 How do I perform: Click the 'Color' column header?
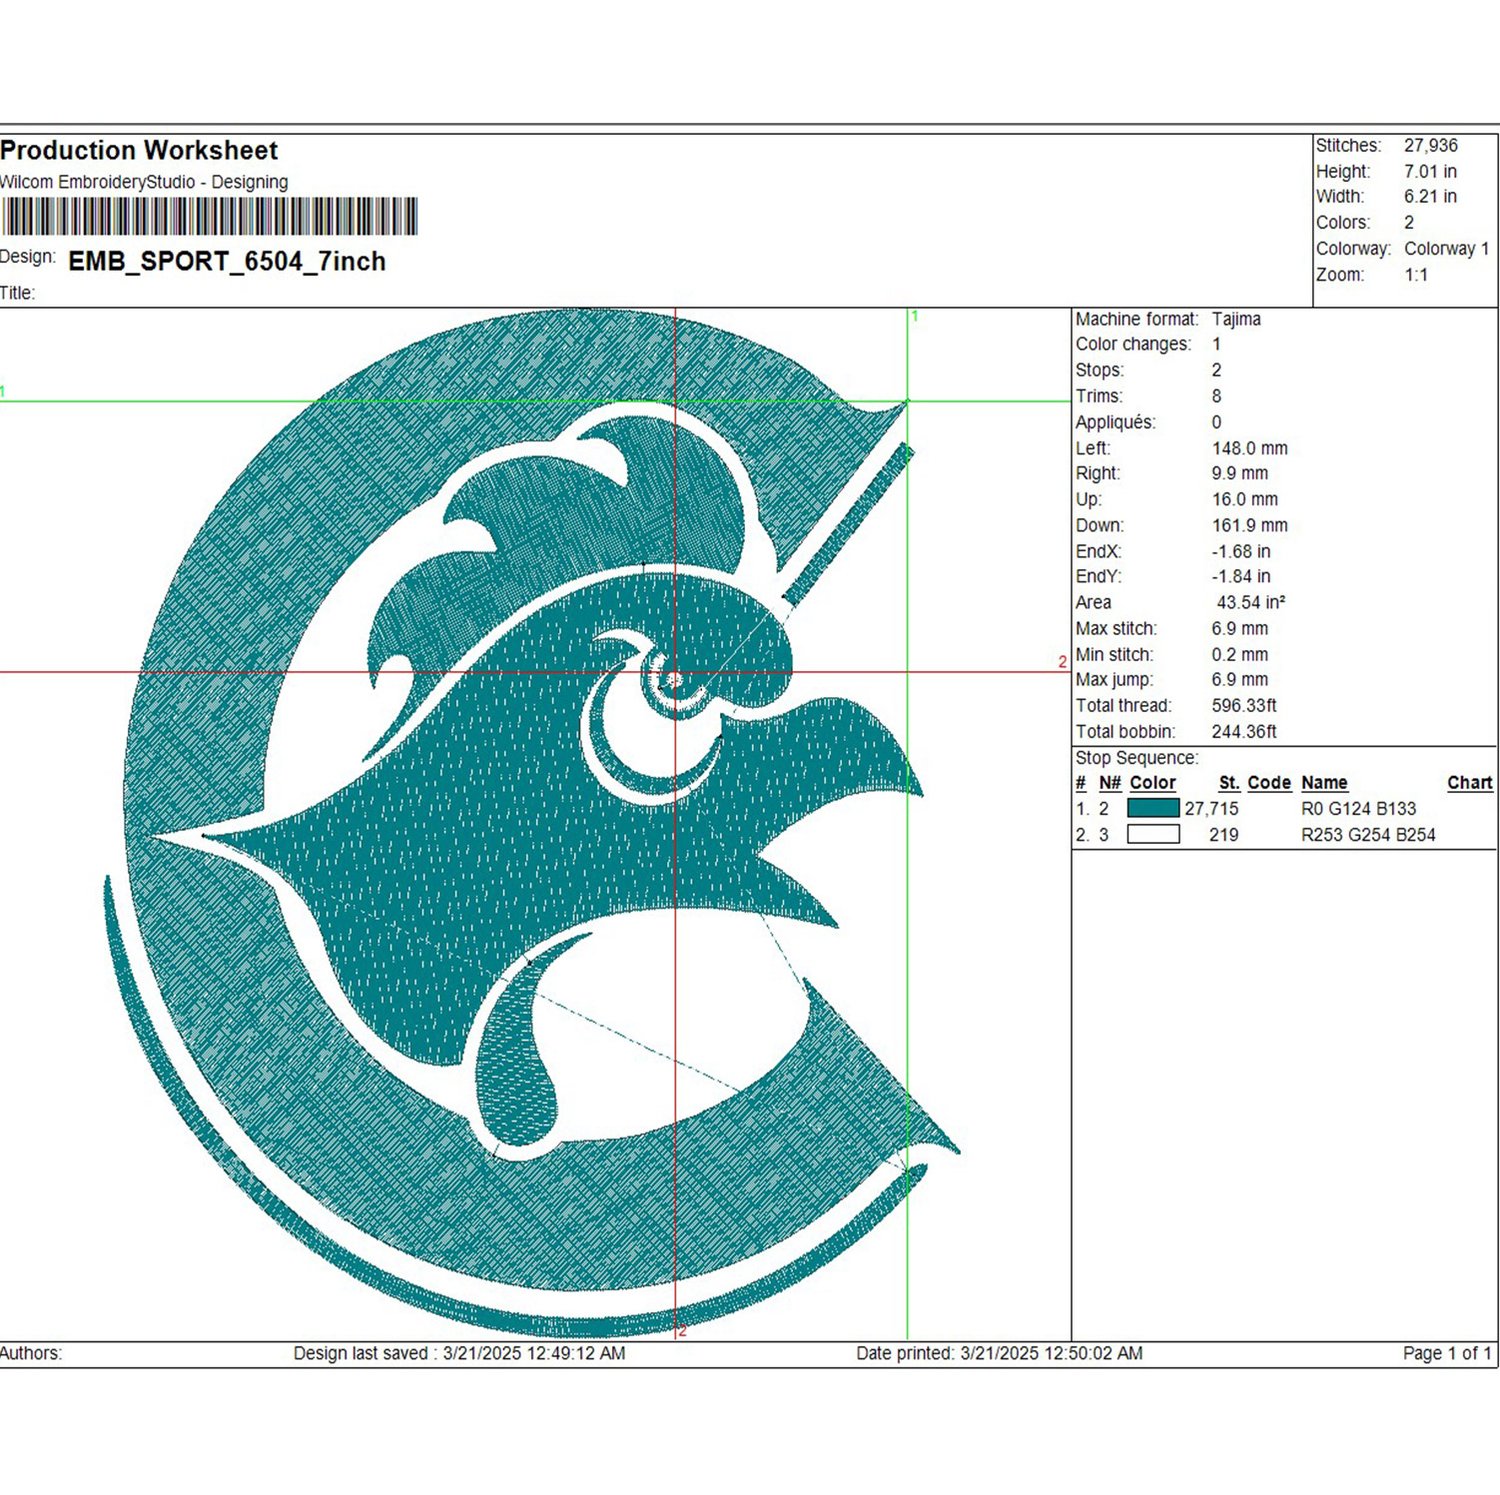[x=1153, y=783]
